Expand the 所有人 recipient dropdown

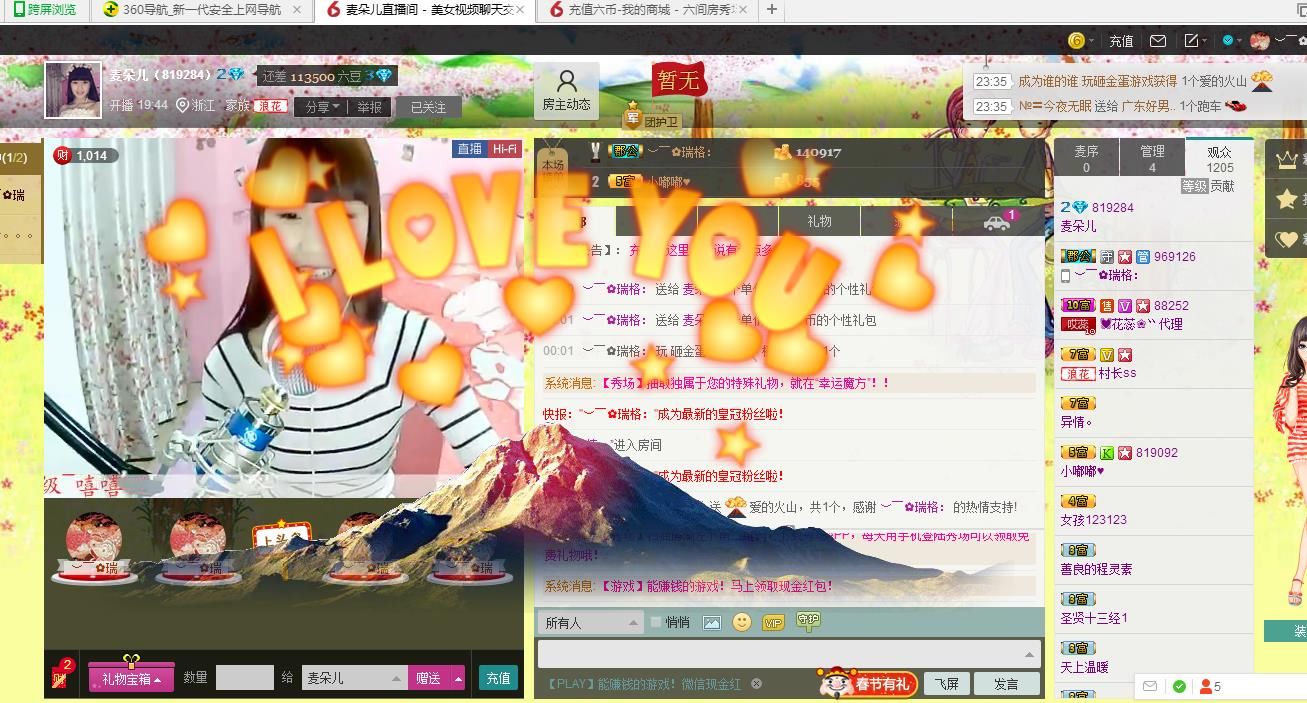(591, 622)
